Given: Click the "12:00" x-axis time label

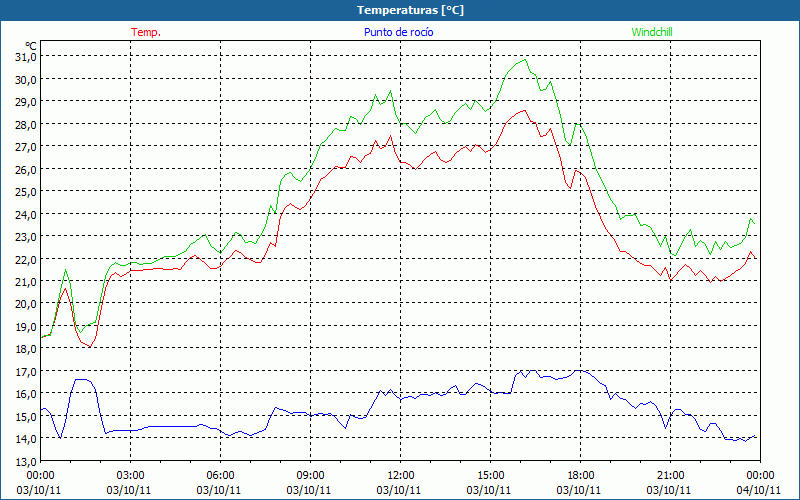Looking at the screenshot, I should pos(401,476).
